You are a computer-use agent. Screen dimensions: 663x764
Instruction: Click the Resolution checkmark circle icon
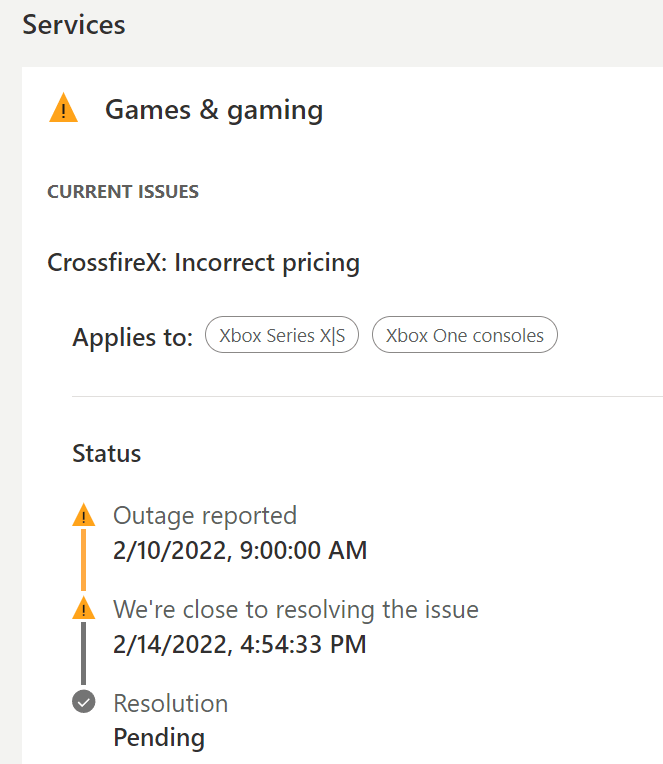coord(84,702)
